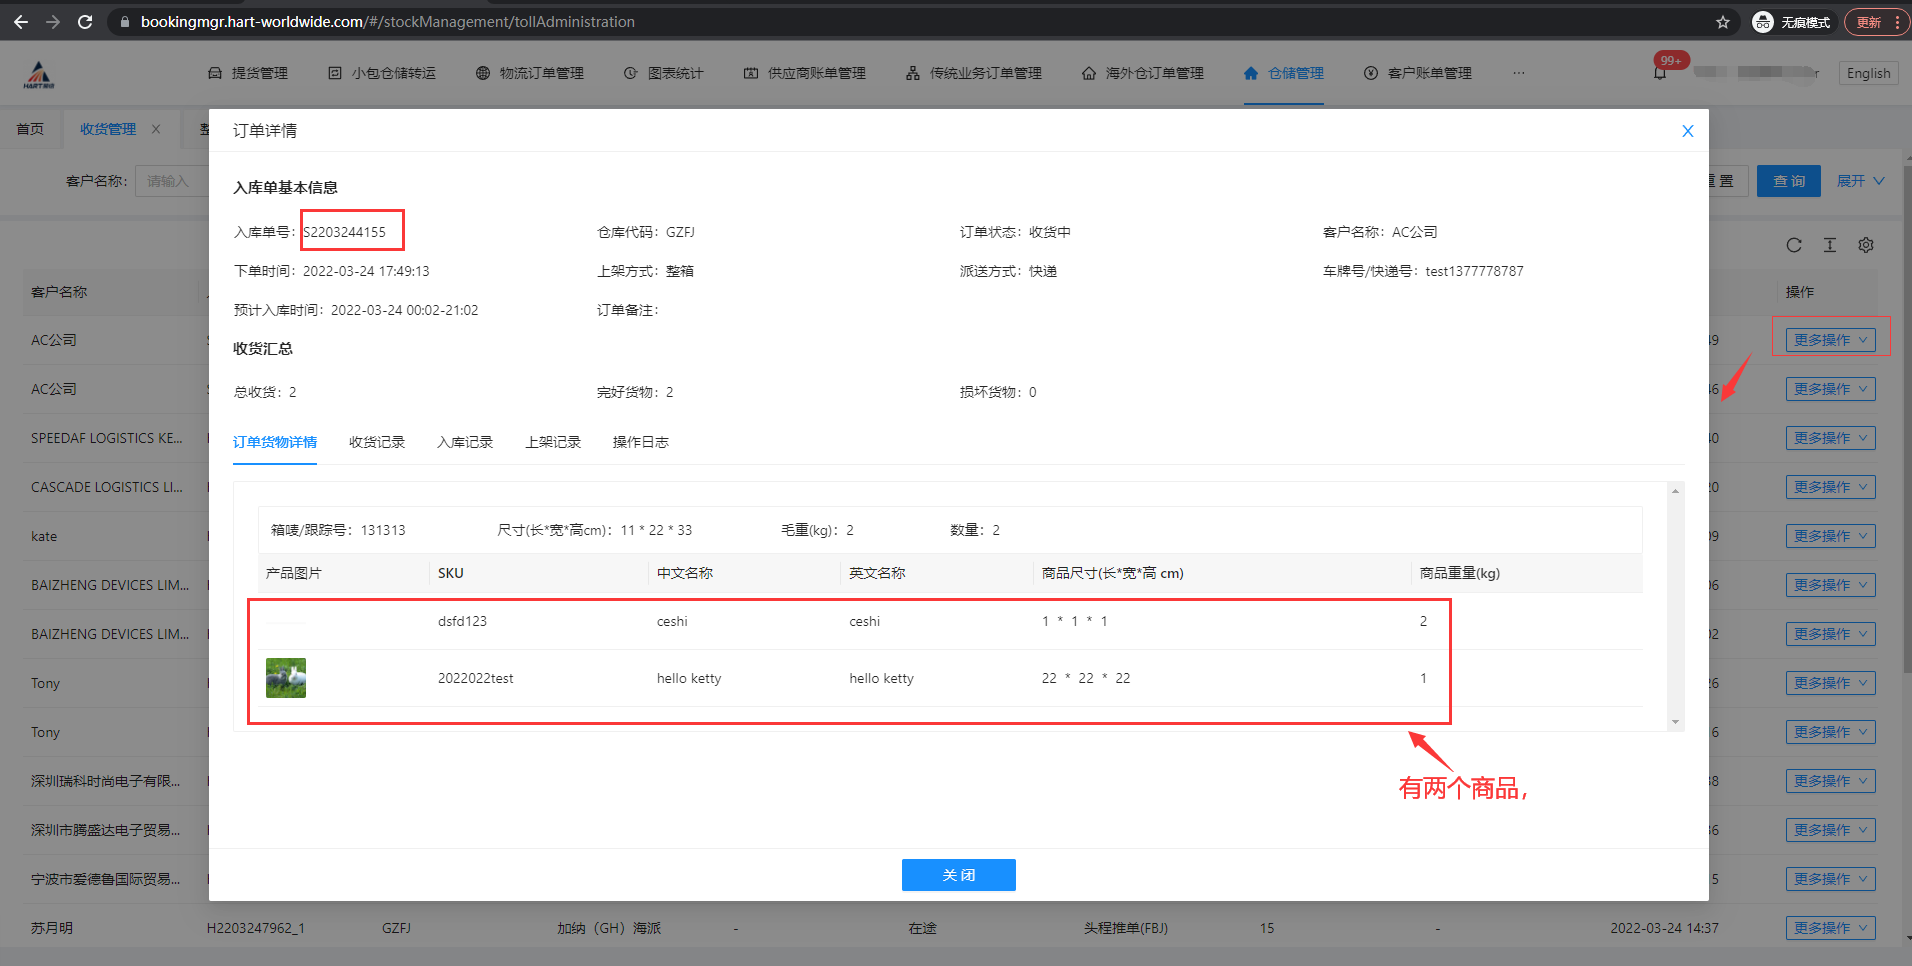
Task: Switch to the 操作日志 tab
Action: click(x=640, y=442)
